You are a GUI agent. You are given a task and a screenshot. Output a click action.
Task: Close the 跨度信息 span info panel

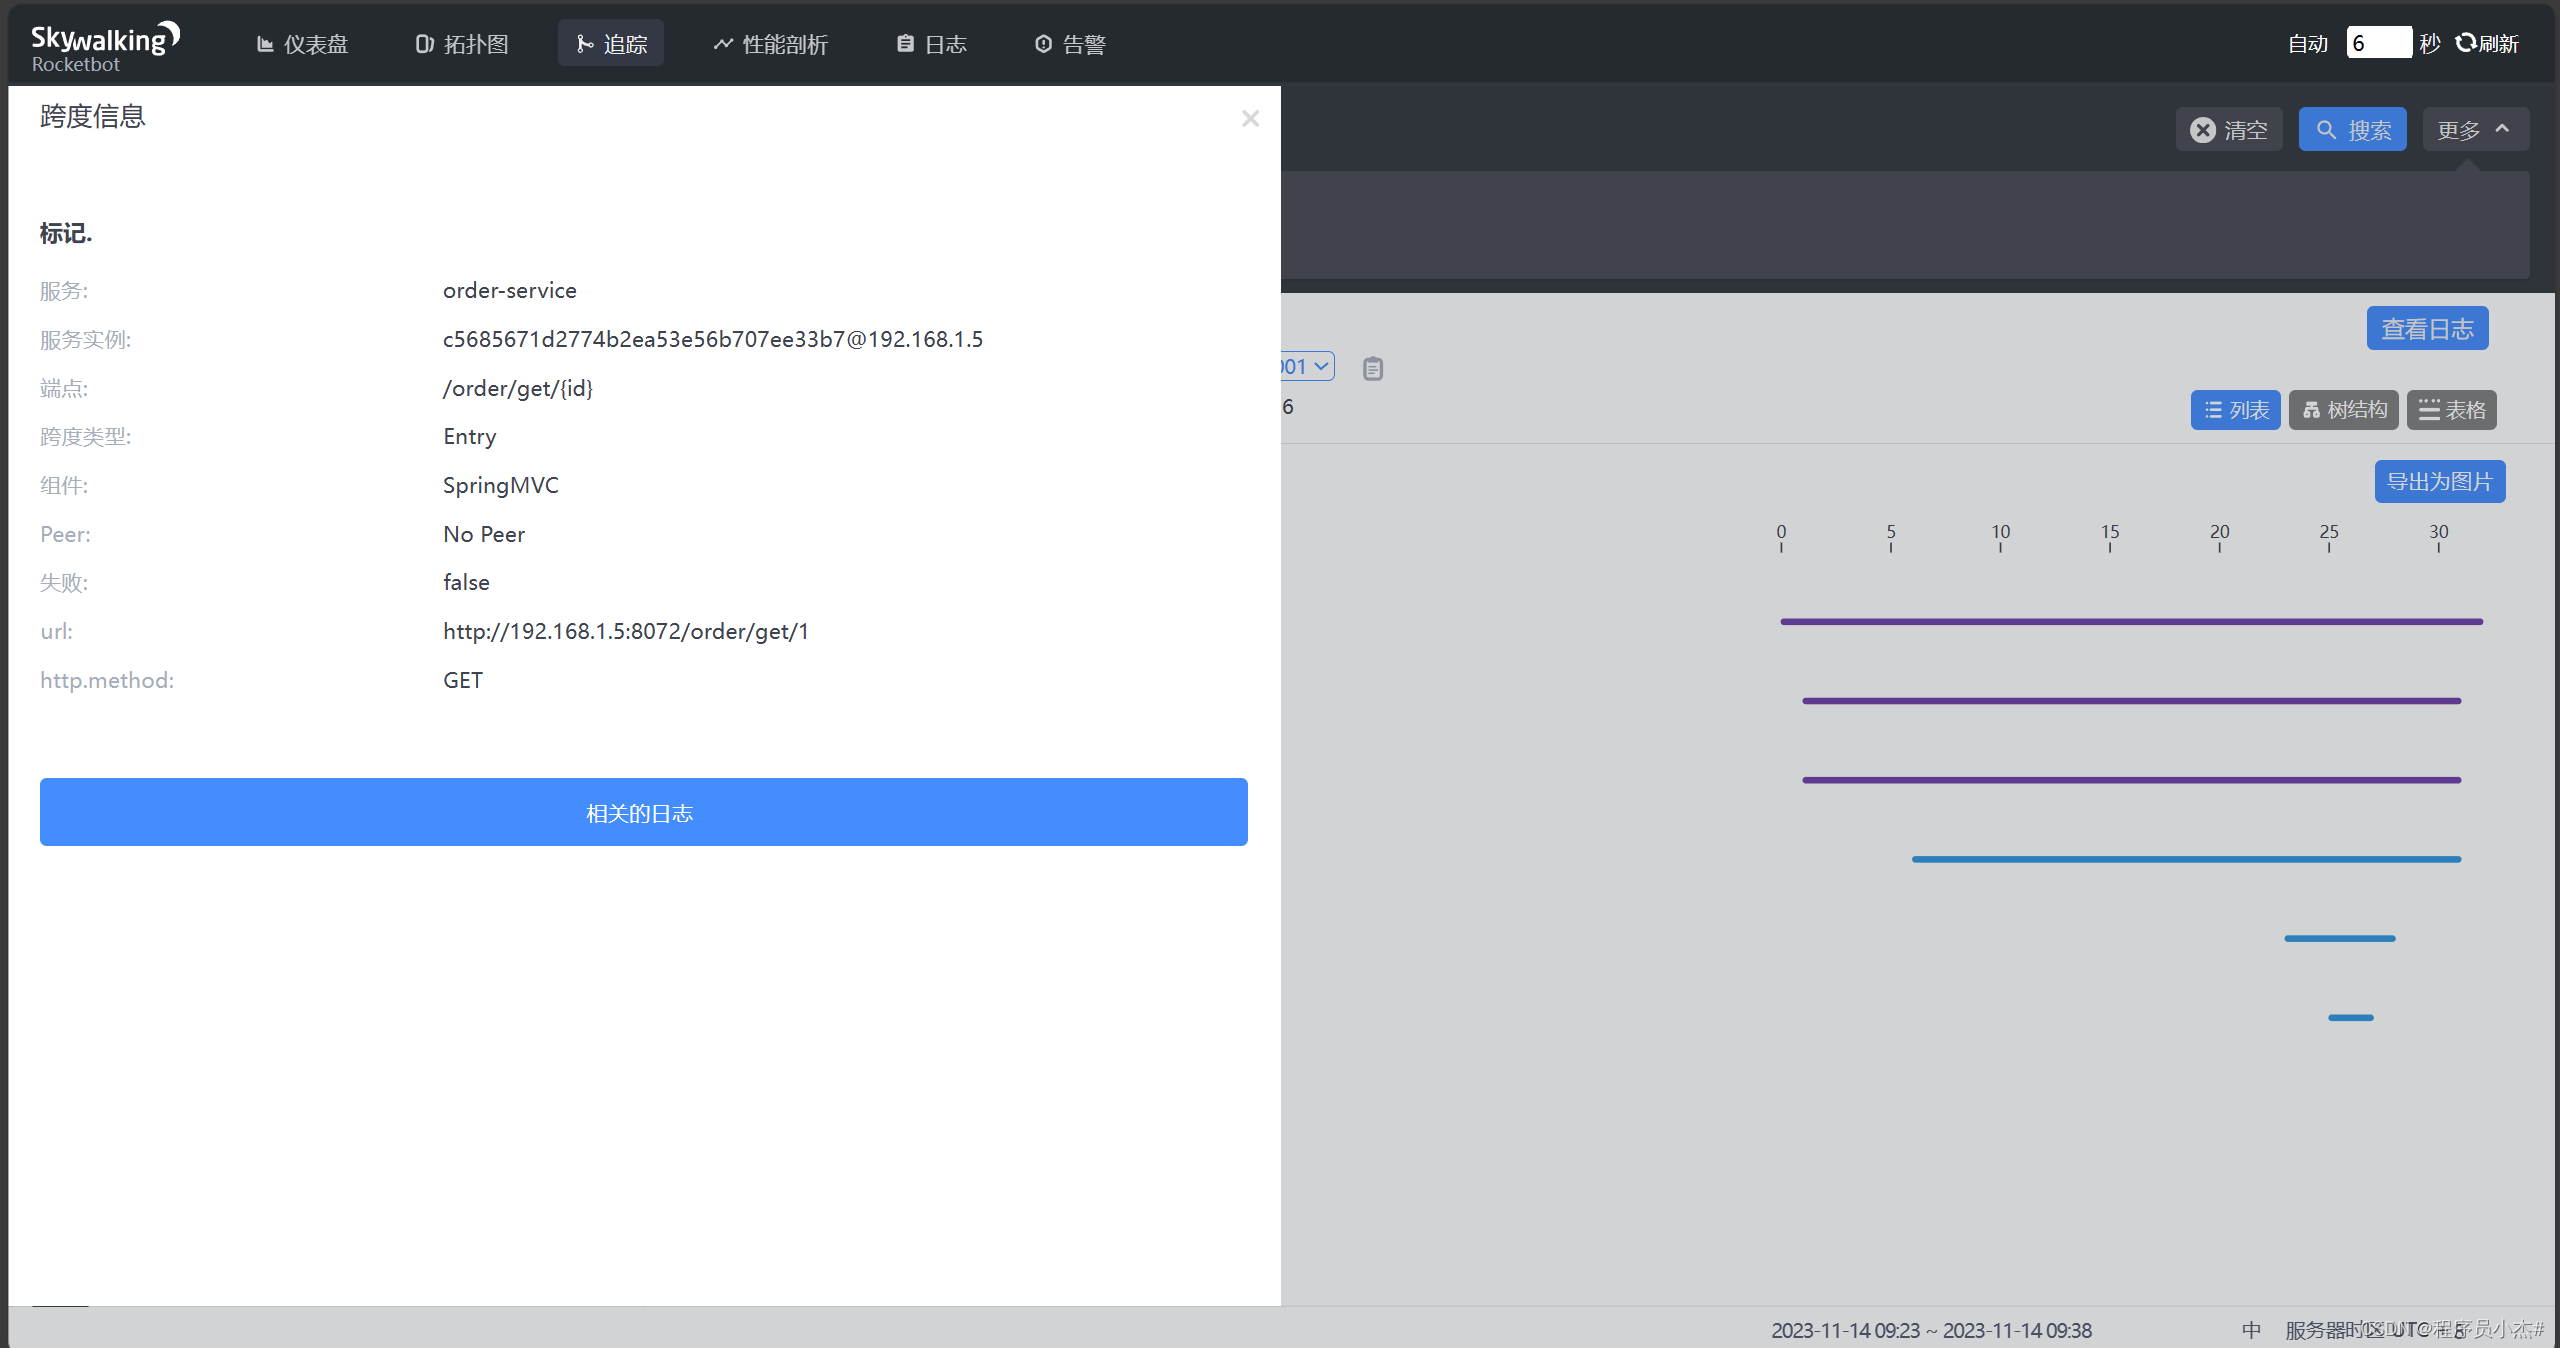pyautogui.click(x=1250, y=118)
